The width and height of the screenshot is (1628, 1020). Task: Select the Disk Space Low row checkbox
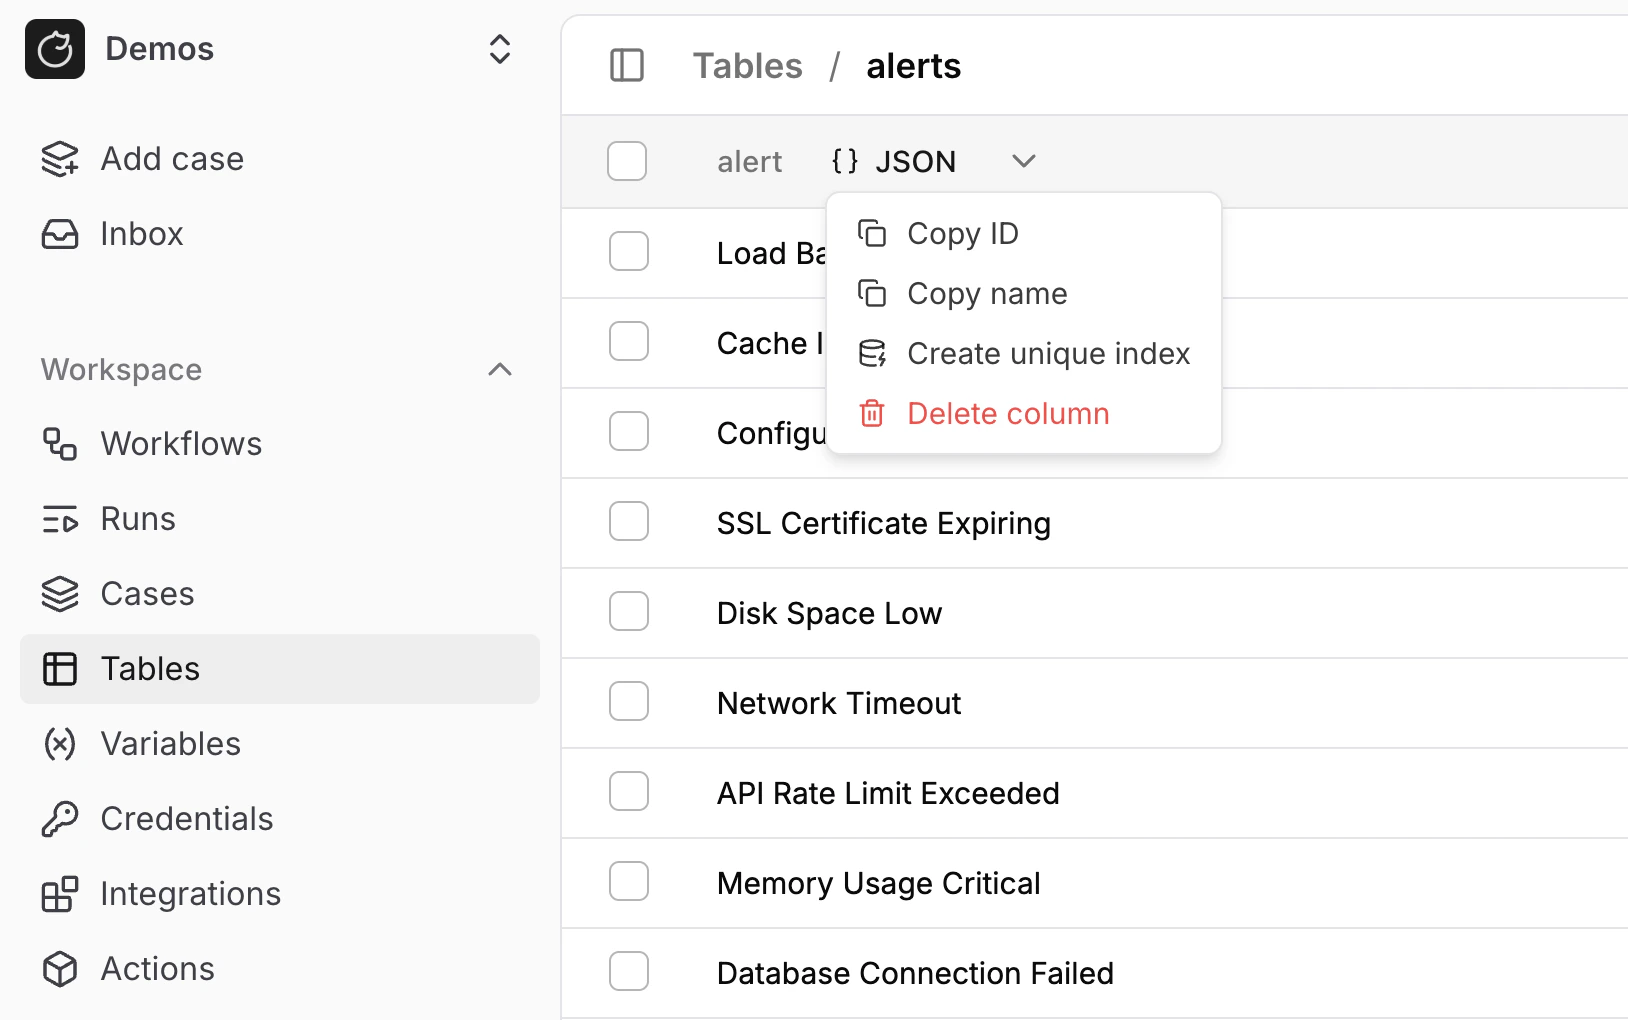628,611
